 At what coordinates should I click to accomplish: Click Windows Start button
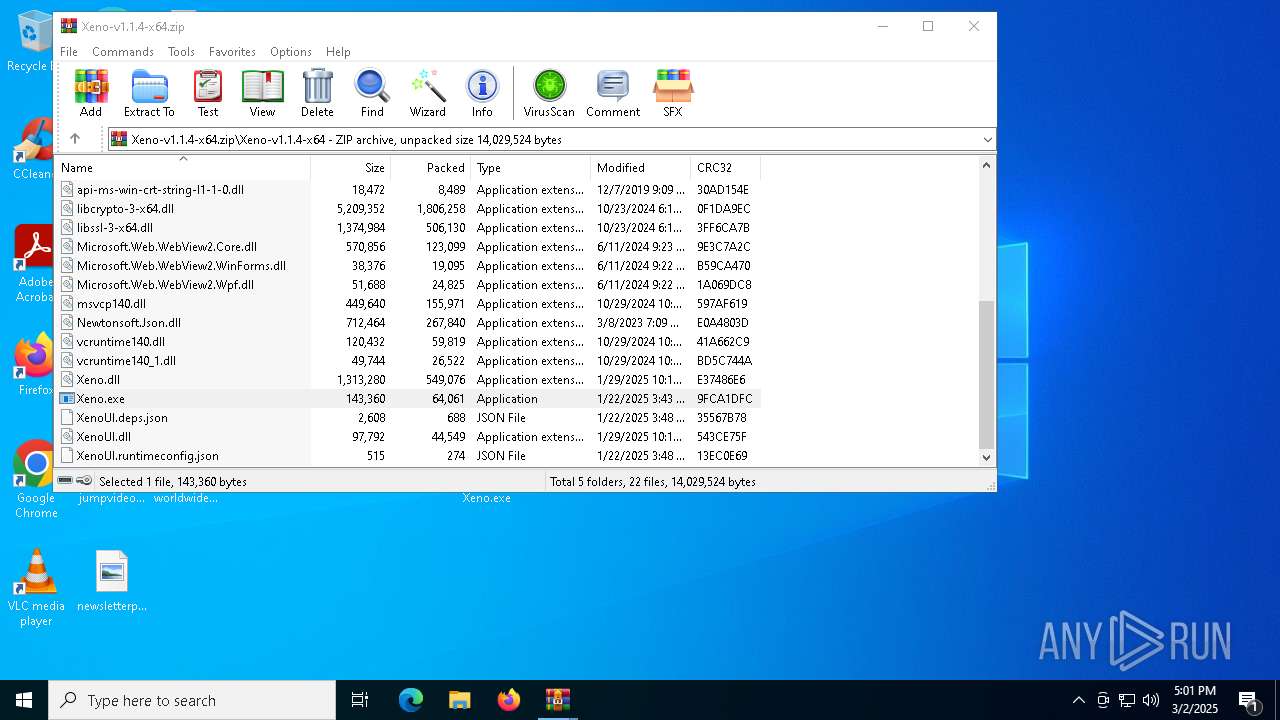click(x=24, y=700)
